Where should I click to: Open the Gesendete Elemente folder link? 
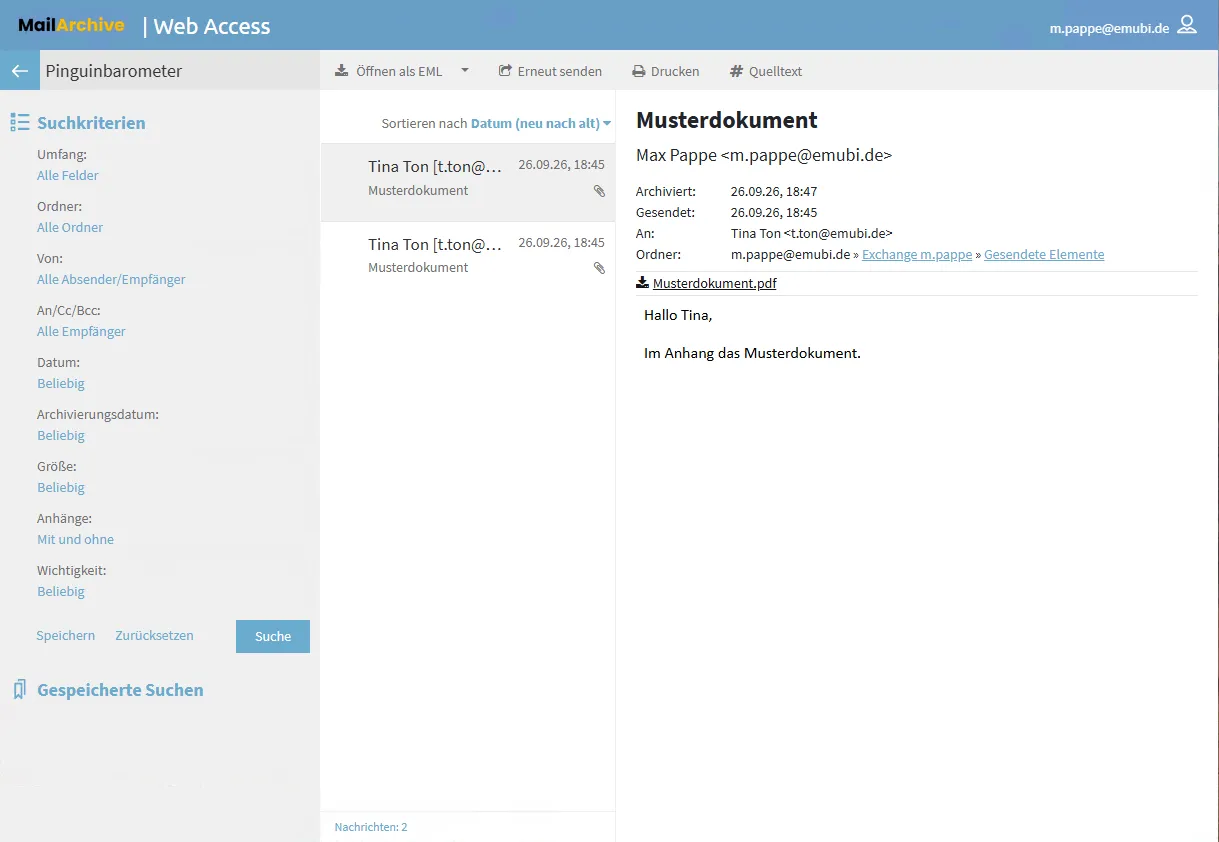point(1044,254)
